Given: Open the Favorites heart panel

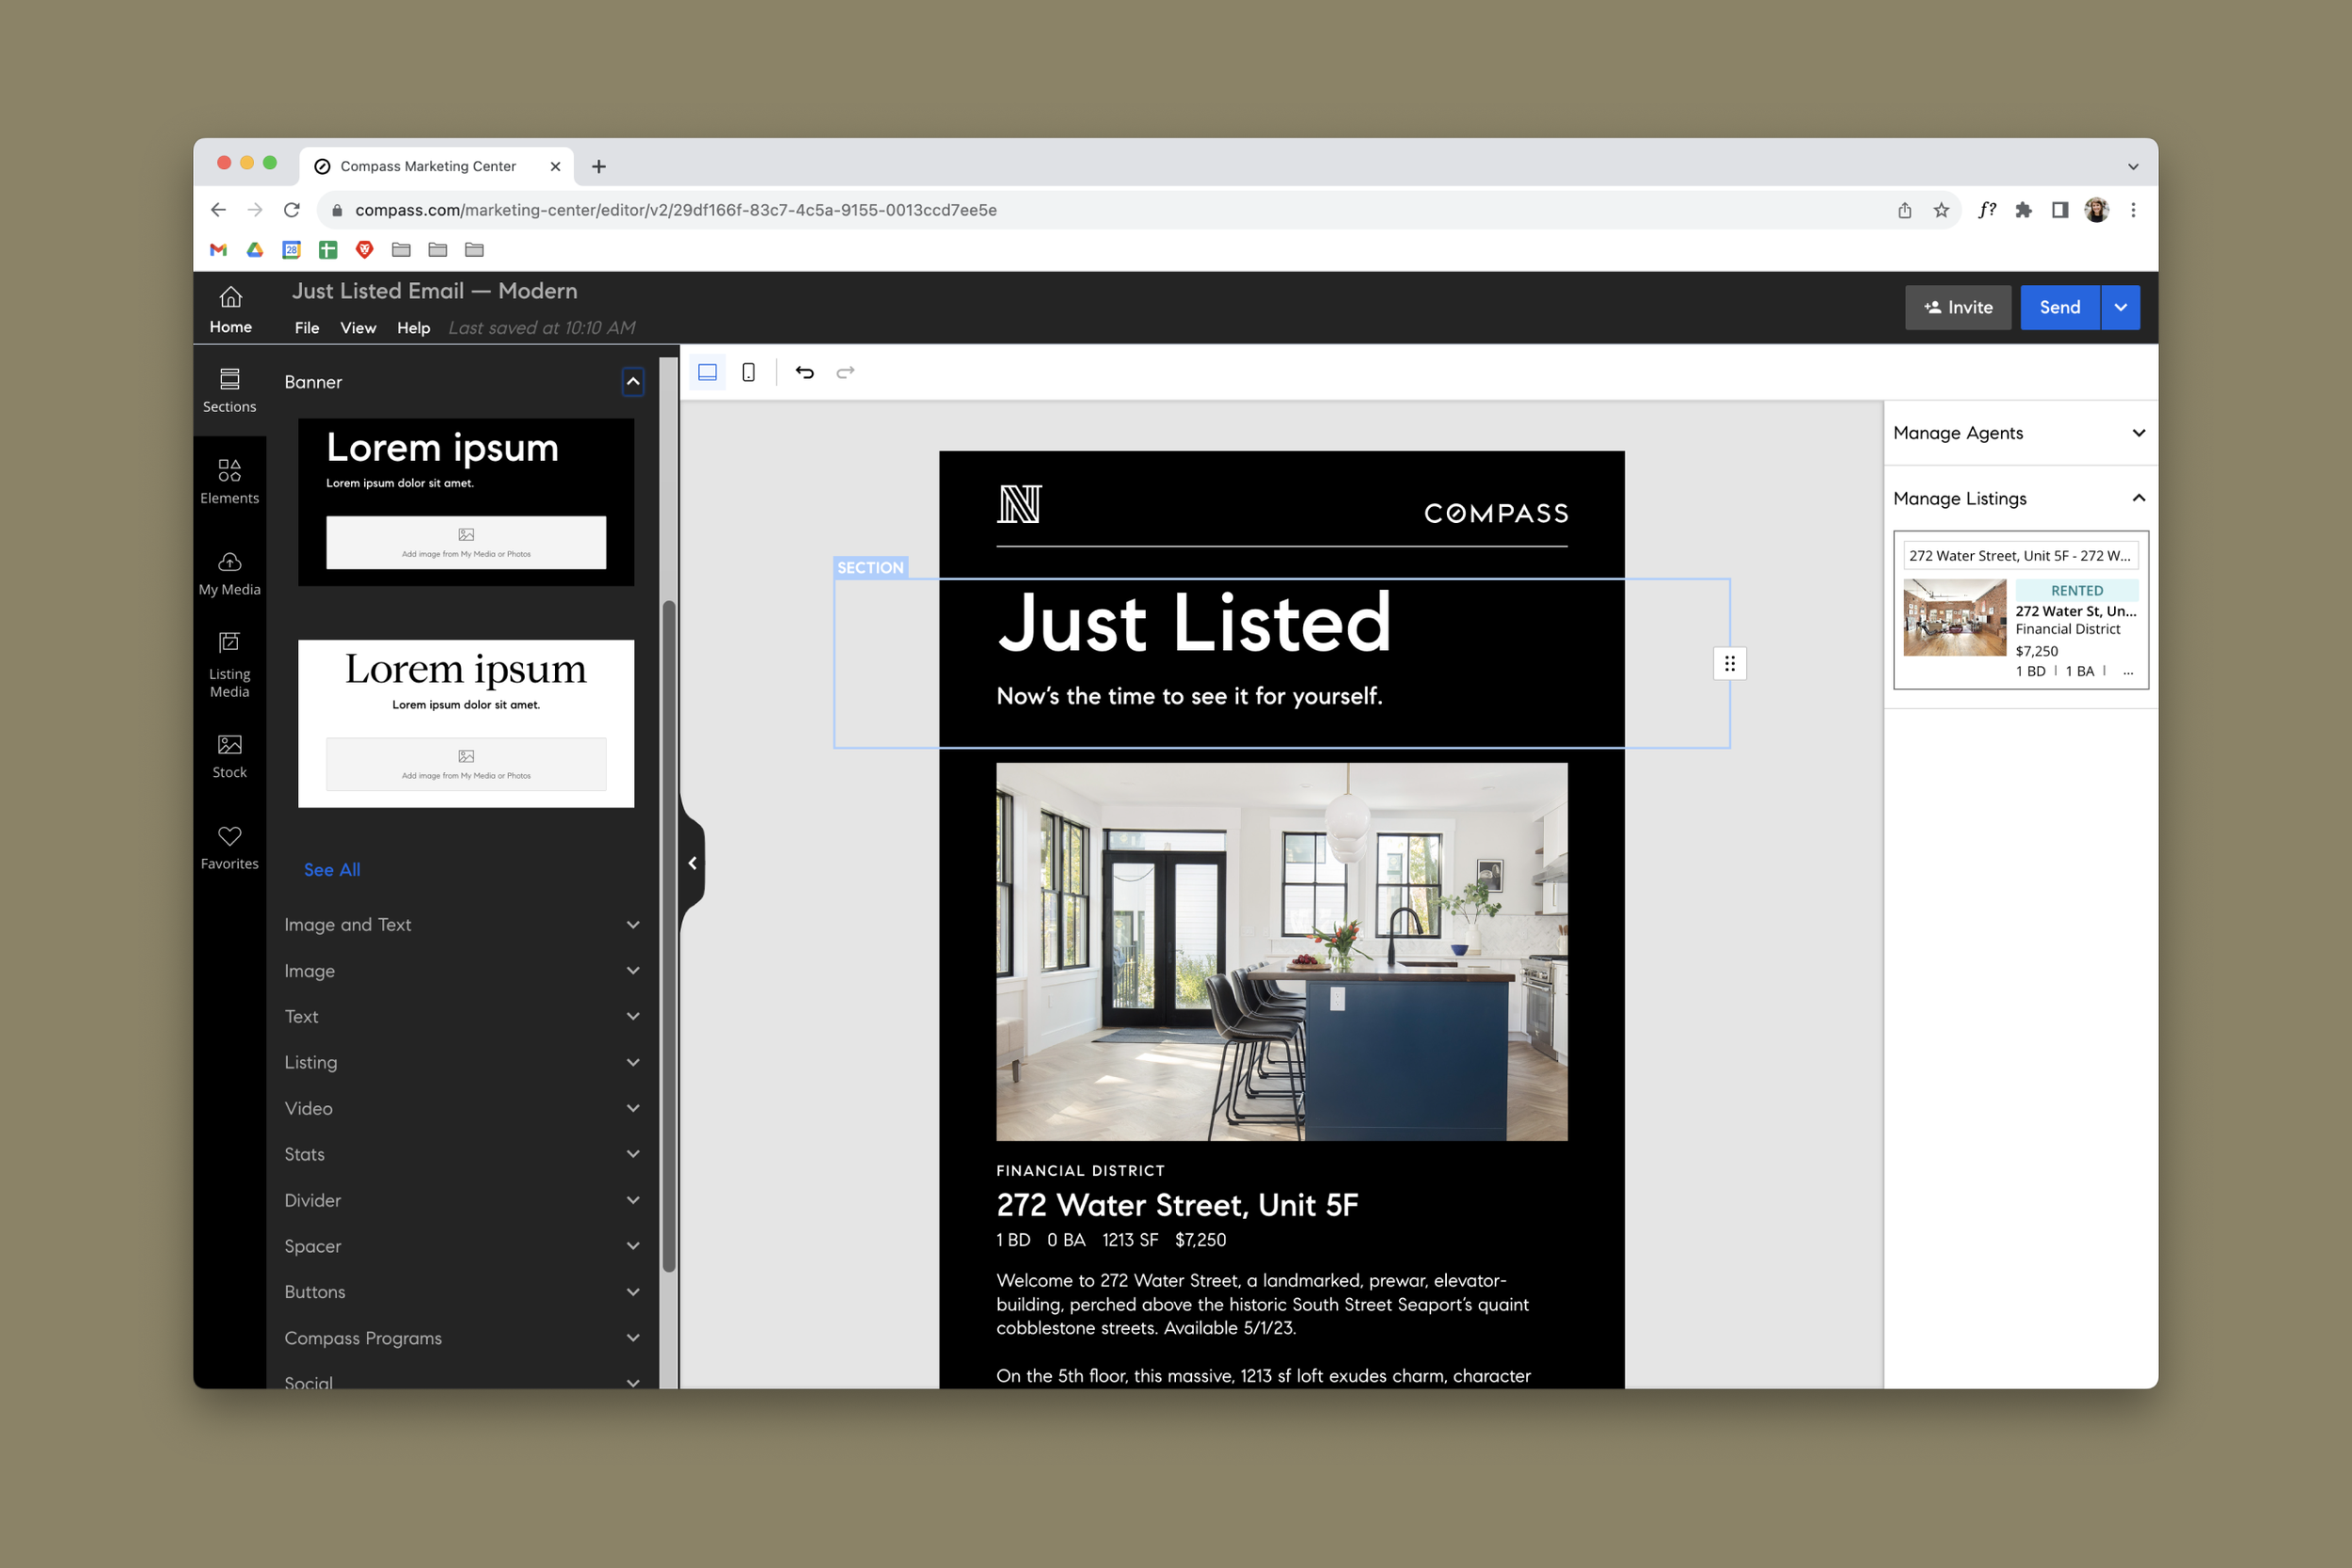Looking at the screenshot, I should click(229, 847).
